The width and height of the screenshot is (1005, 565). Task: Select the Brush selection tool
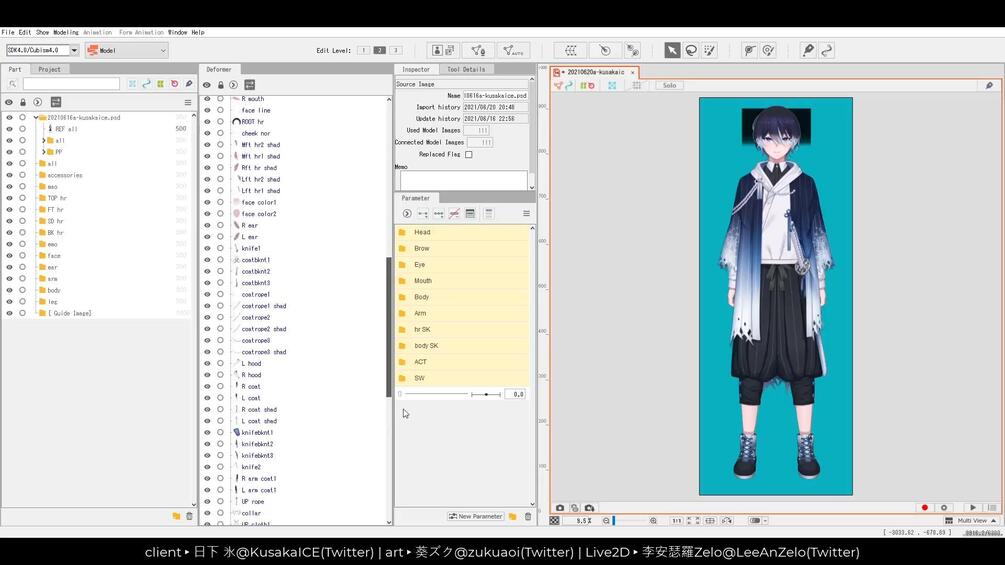(x=710, y=50)
